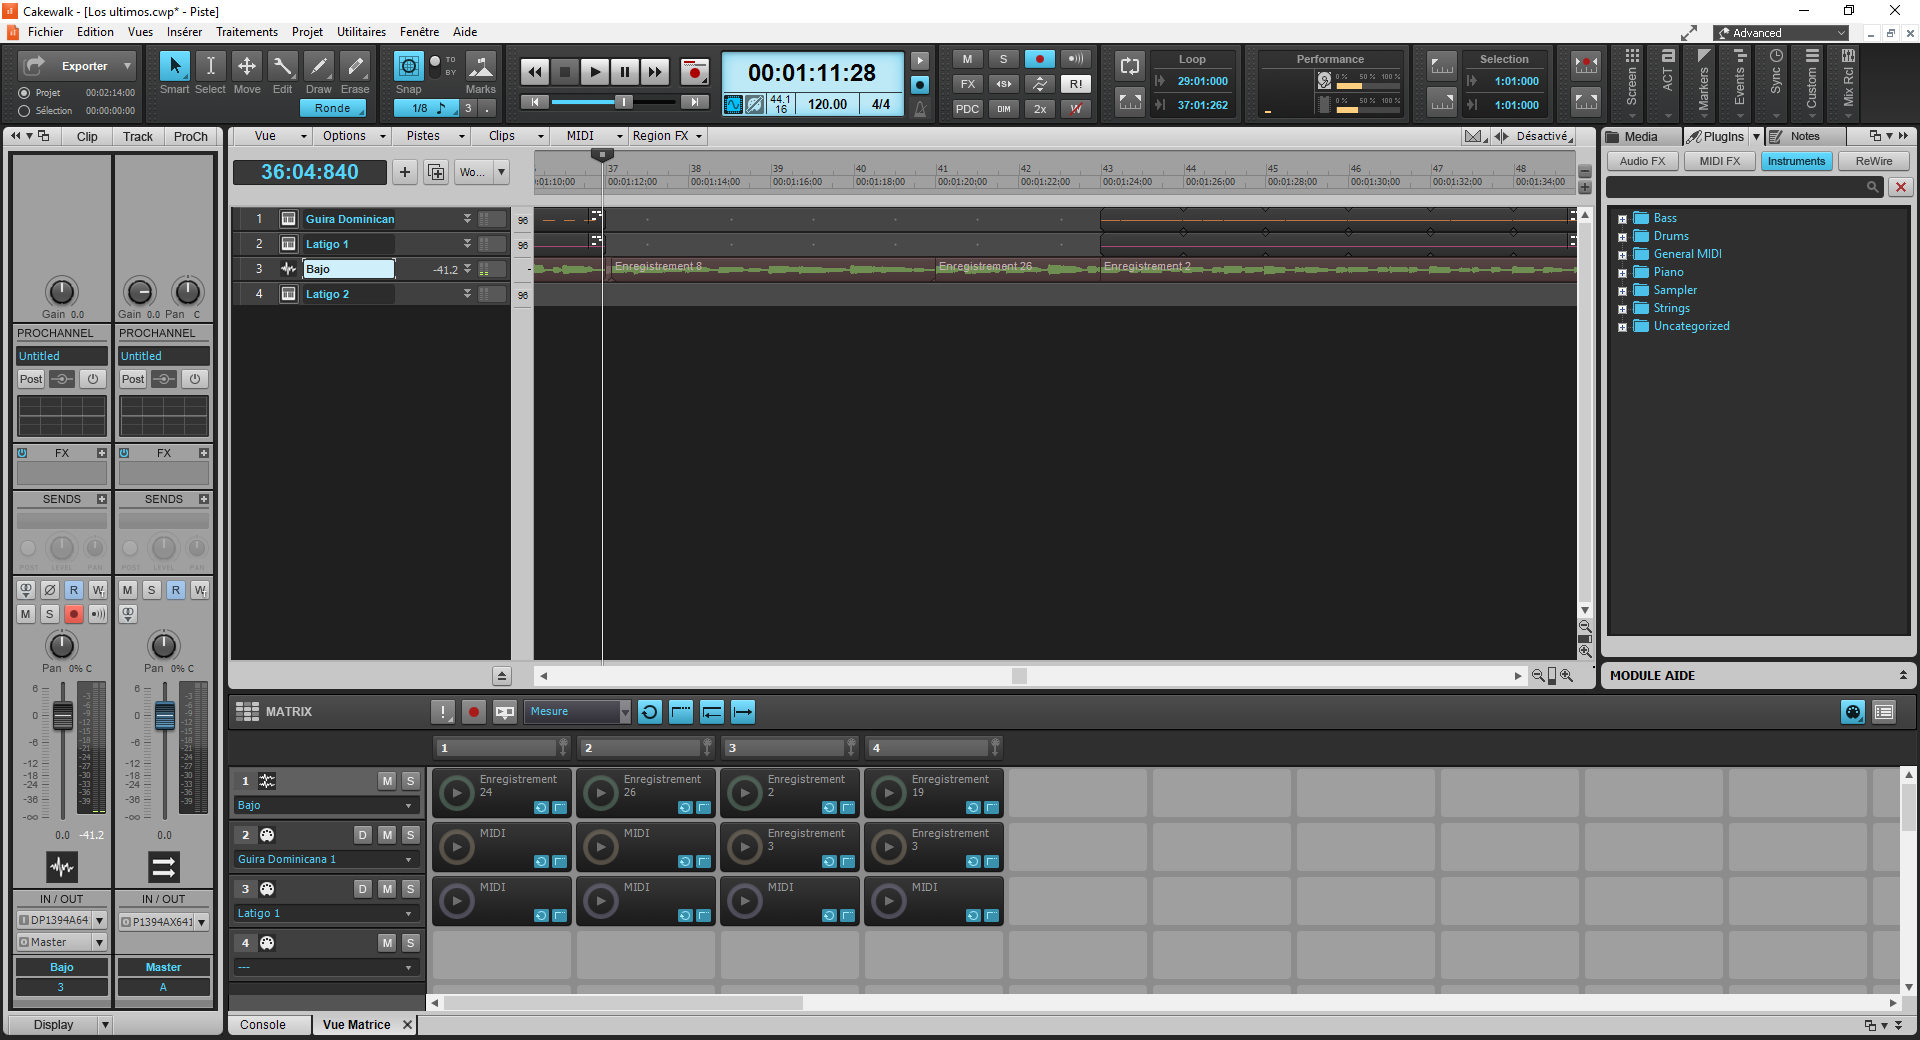Open the Fichier menu

(x=46, y=32)
